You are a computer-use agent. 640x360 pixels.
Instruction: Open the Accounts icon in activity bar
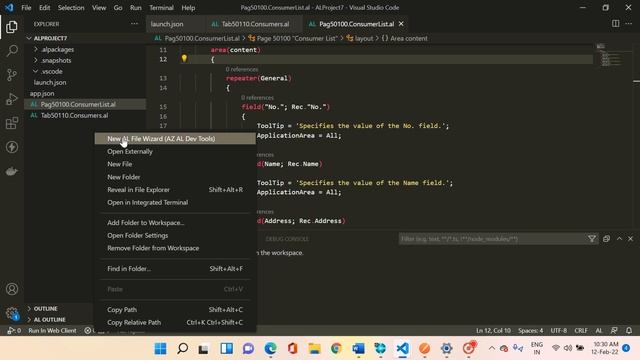[x=12, y=289]
